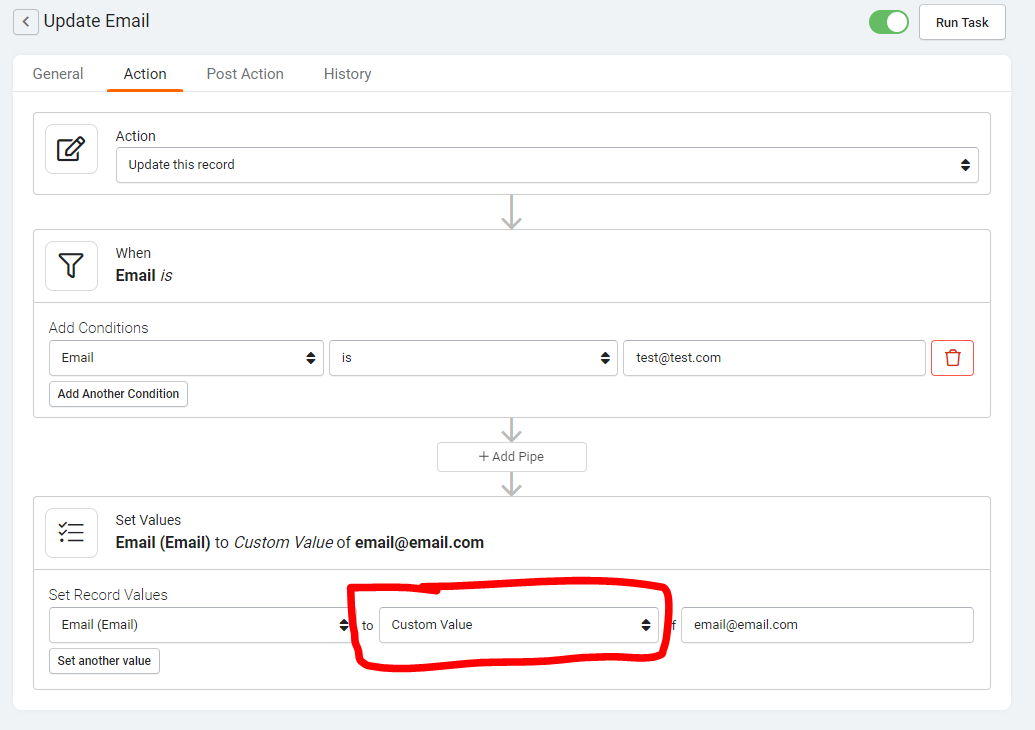Click the filter funnel When icon
Screen dimensions: 1035x730
click(x=71, y=266)
